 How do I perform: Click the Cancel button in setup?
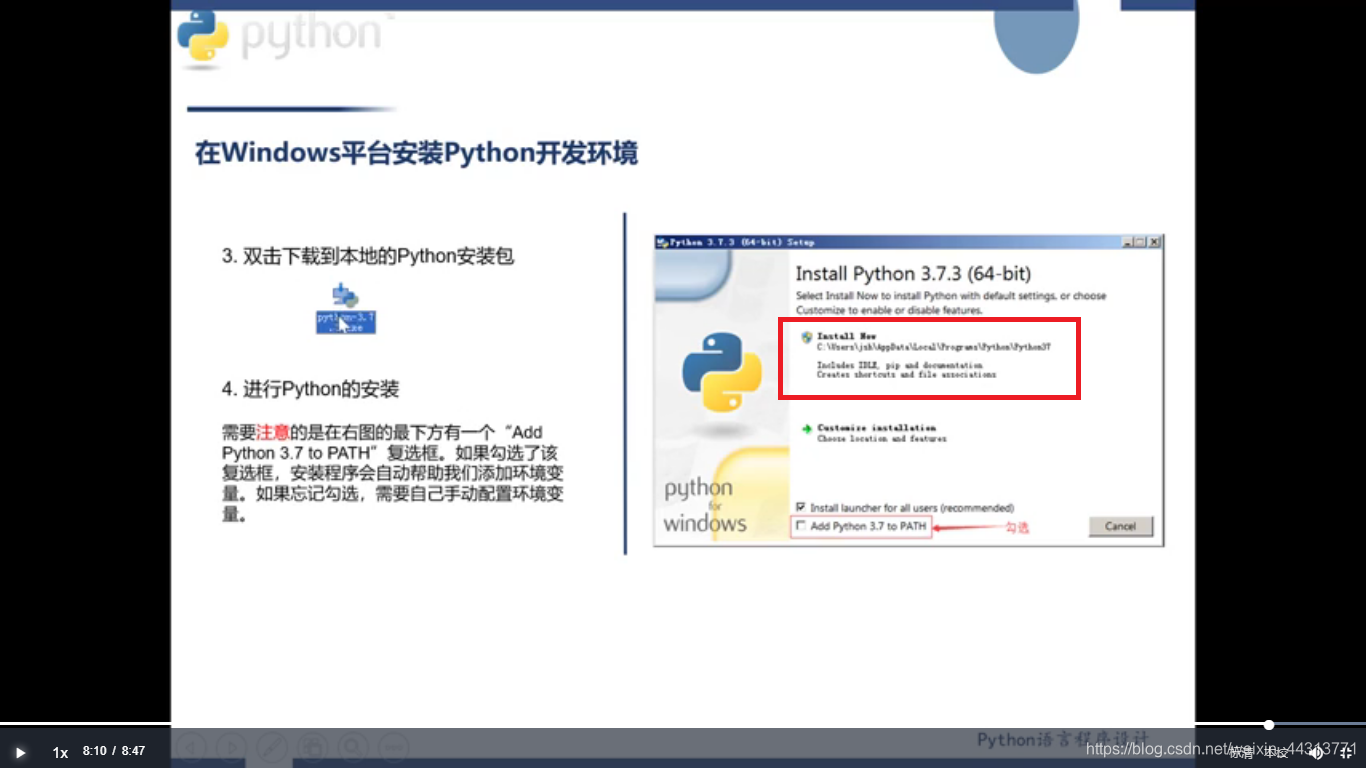click(1120, 526)
